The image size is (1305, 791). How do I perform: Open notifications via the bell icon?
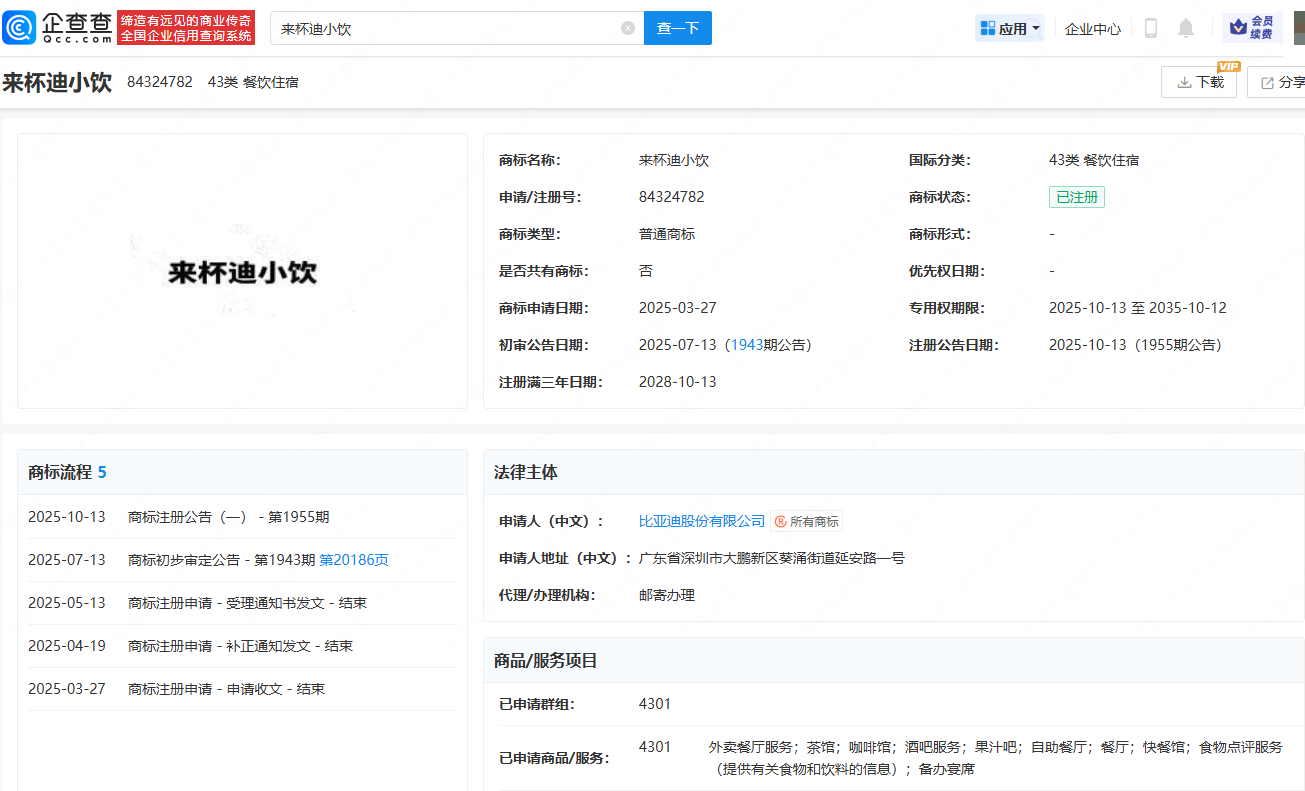(x=1186, y=28)
